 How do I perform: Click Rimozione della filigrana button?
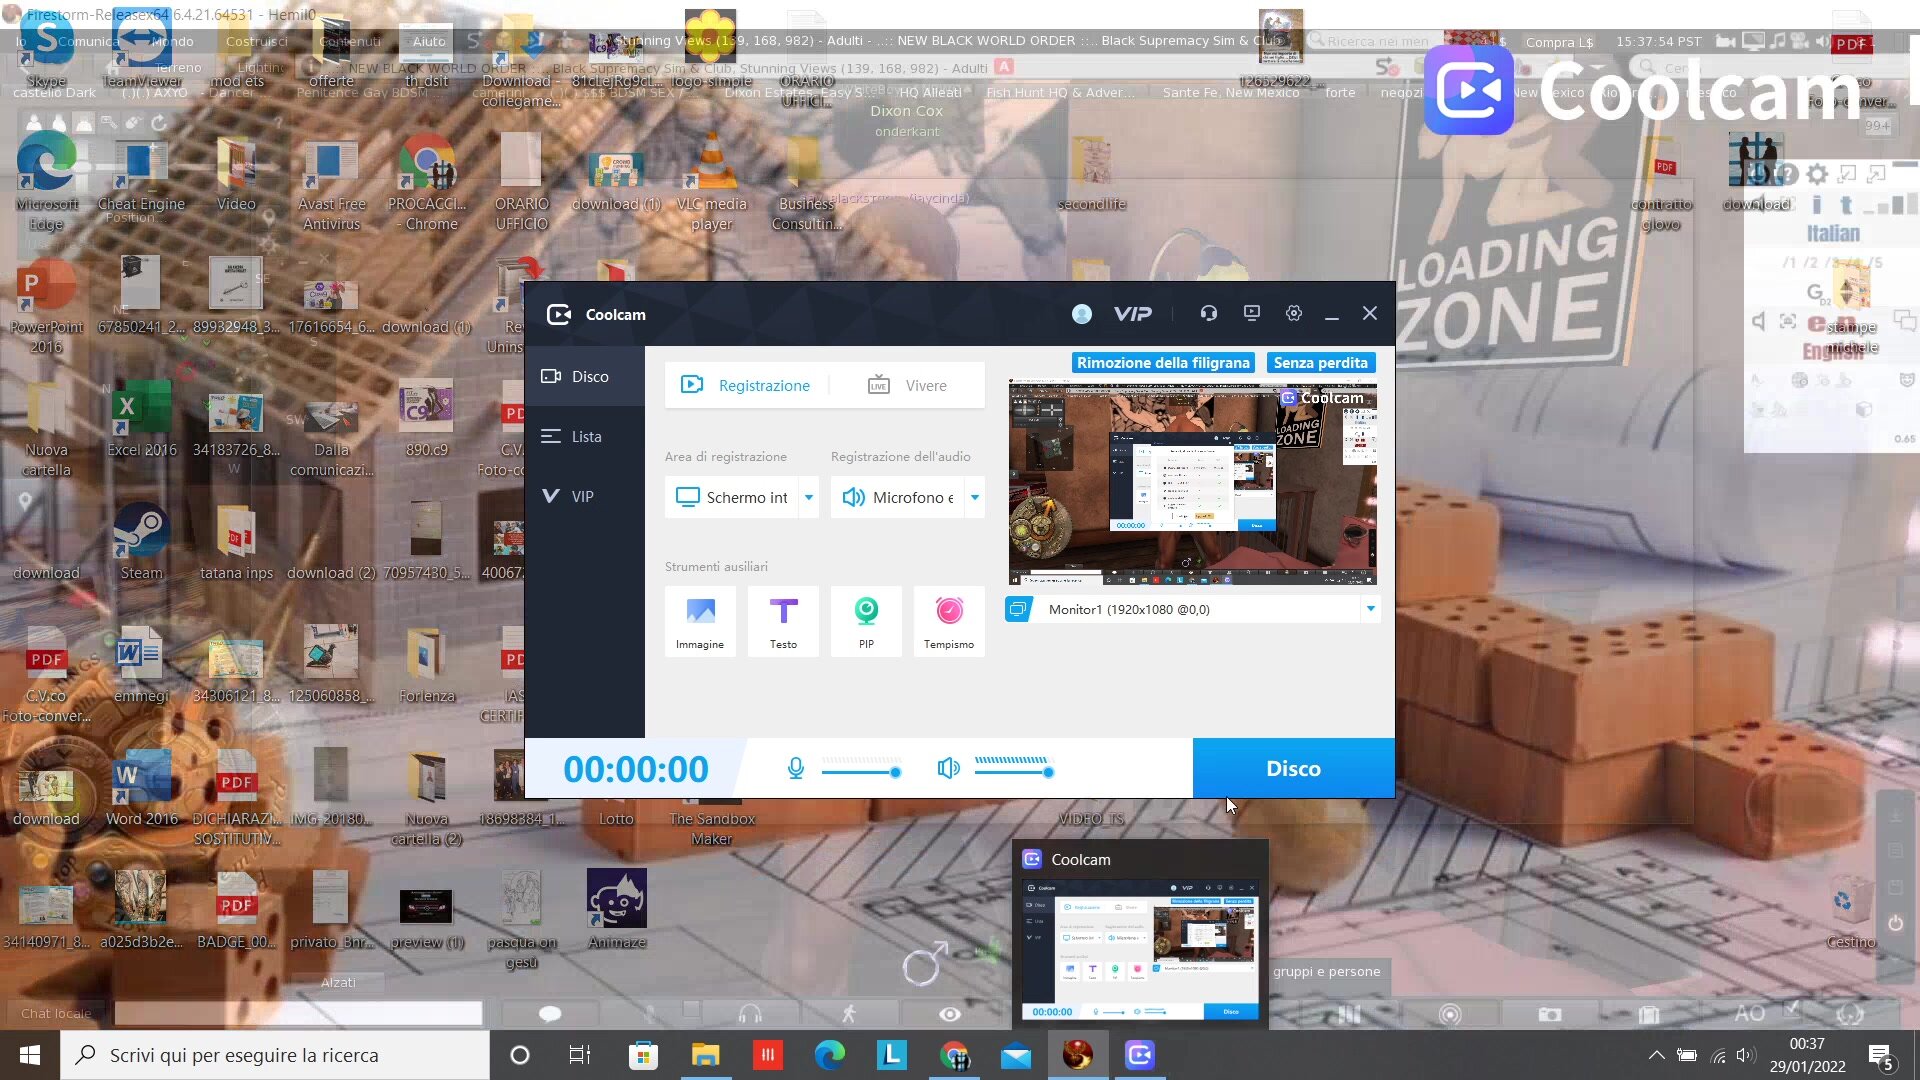tap(1163, 363)
